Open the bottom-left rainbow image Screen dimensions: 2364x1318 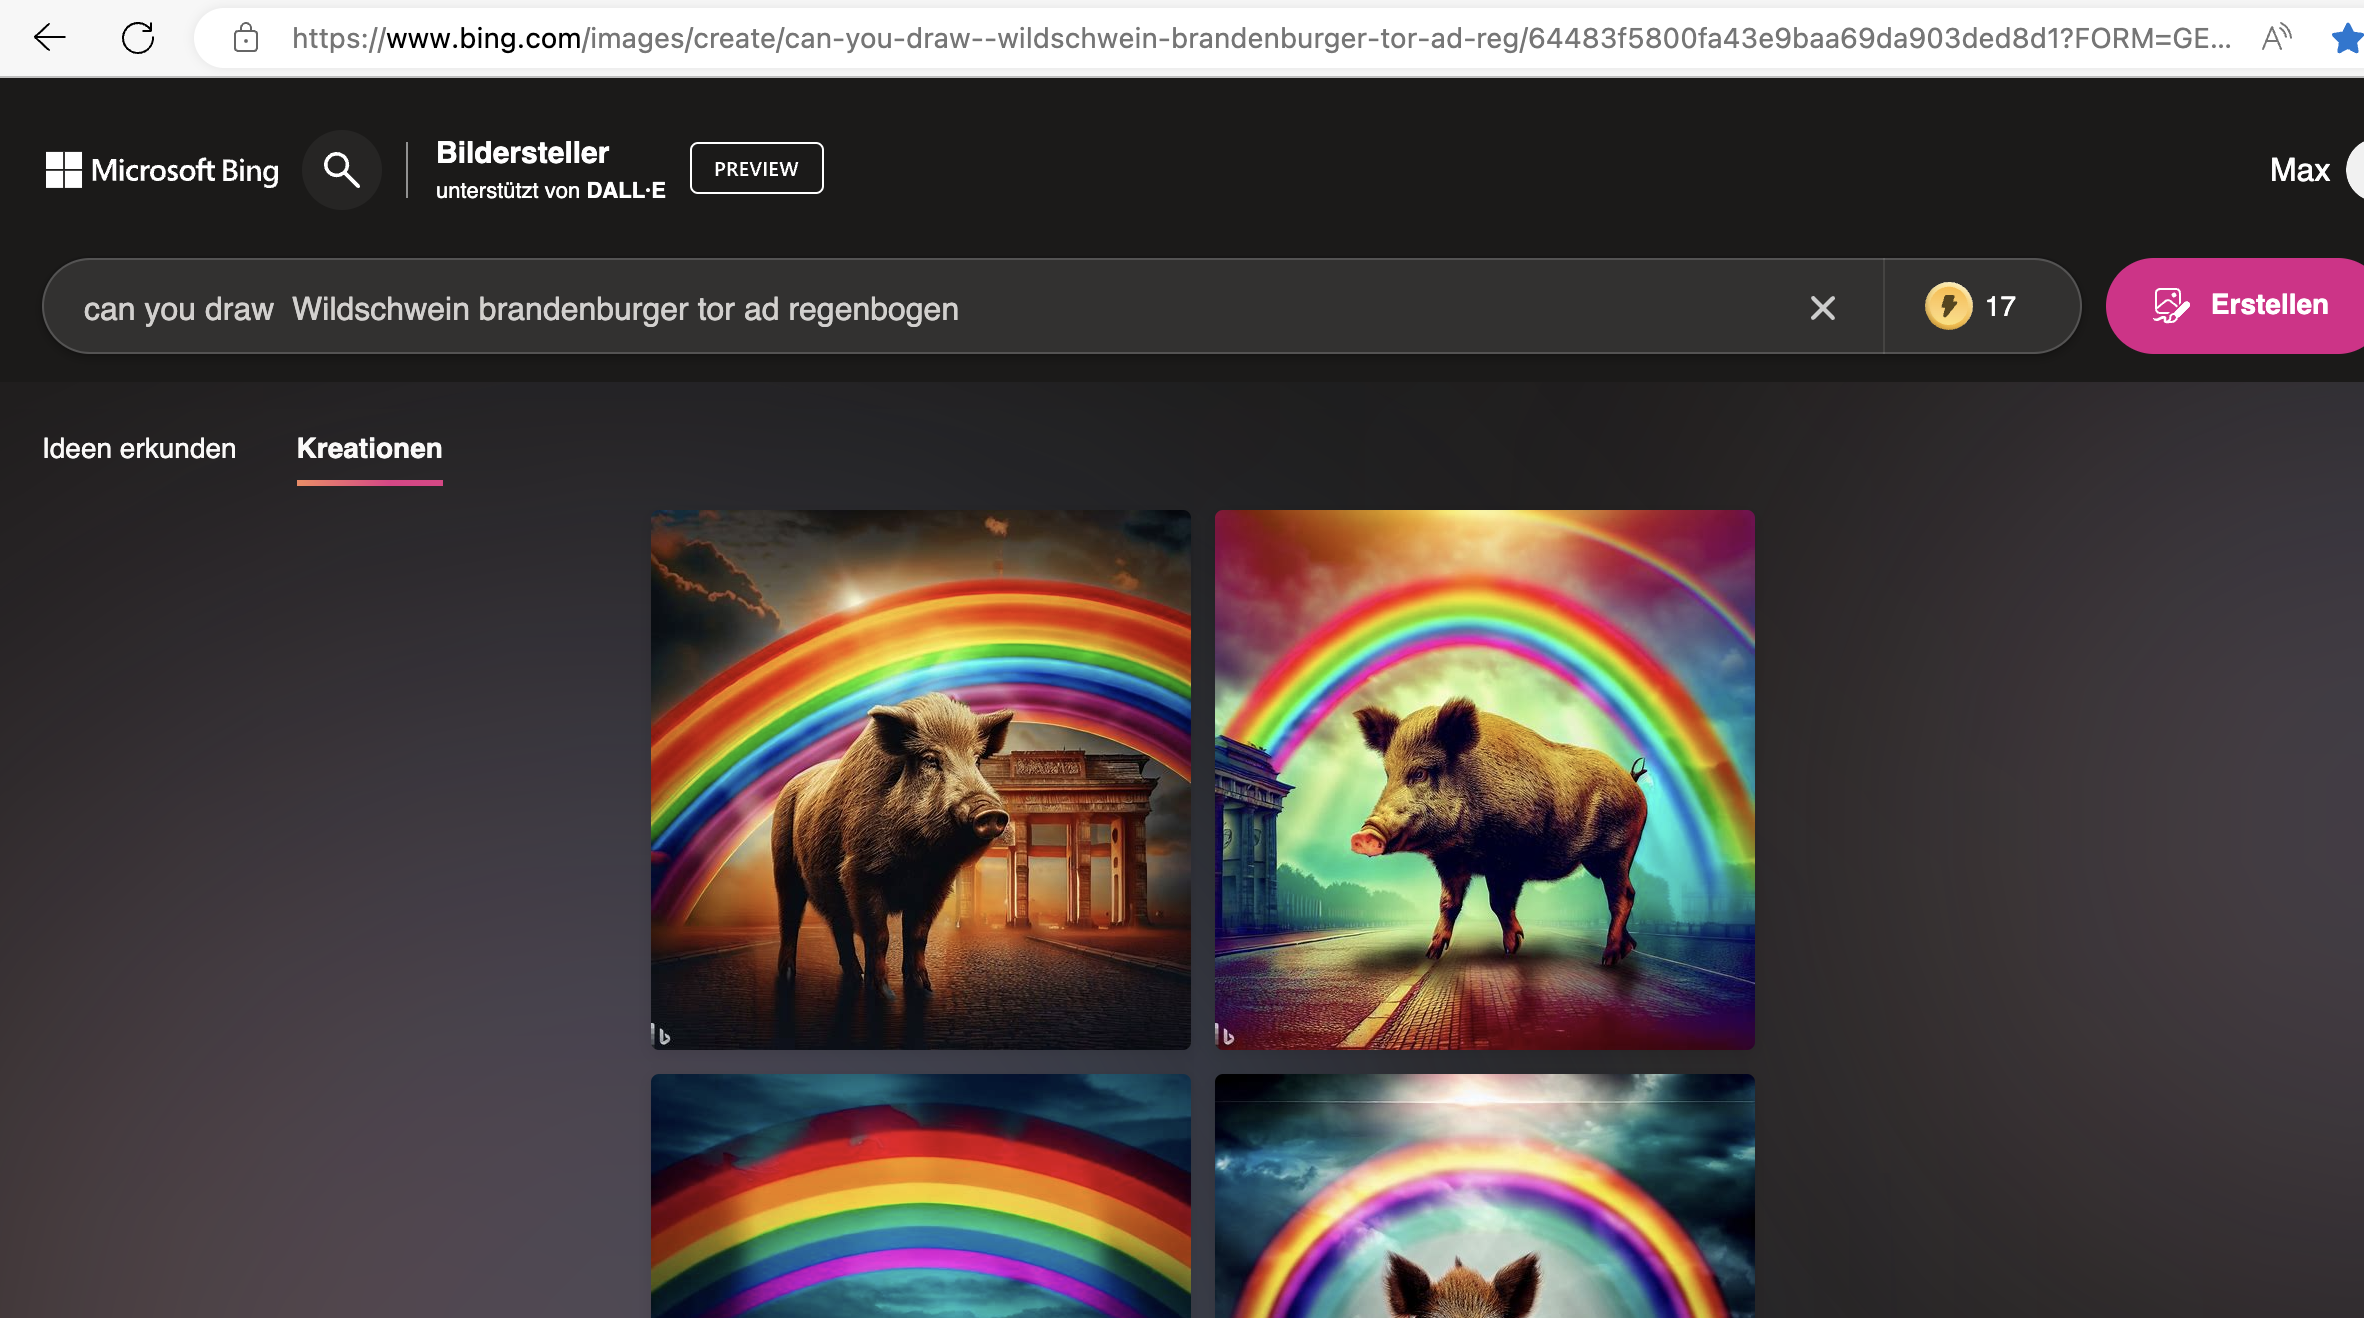click(920, 1195)
